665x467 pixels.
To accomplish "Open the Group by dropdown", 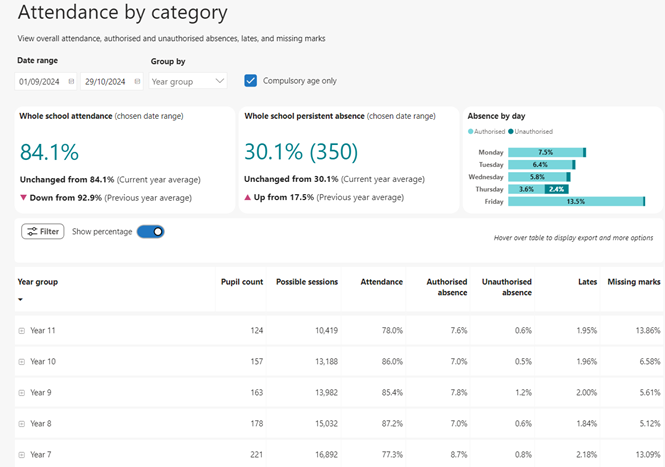I will (188, 81).
